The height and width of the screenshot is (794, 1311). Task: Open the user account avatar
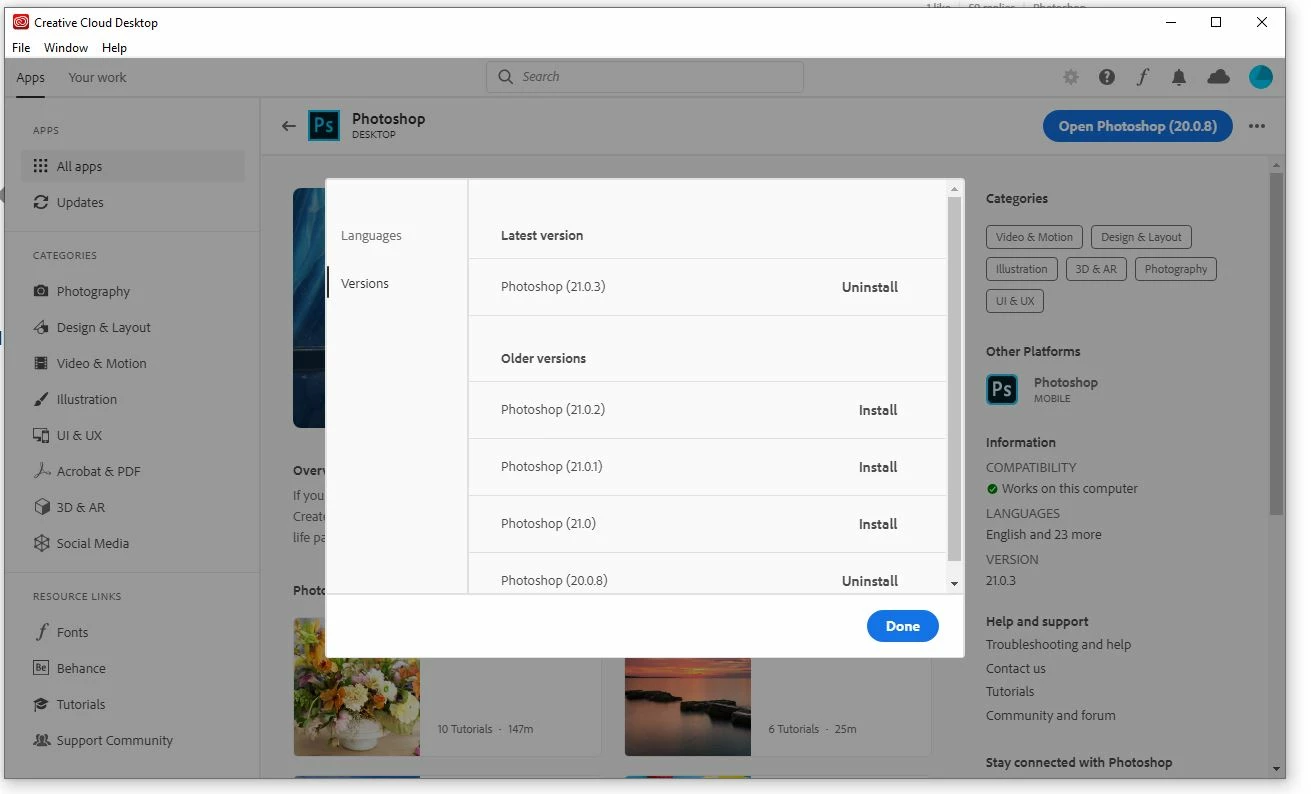[1261, 77]
